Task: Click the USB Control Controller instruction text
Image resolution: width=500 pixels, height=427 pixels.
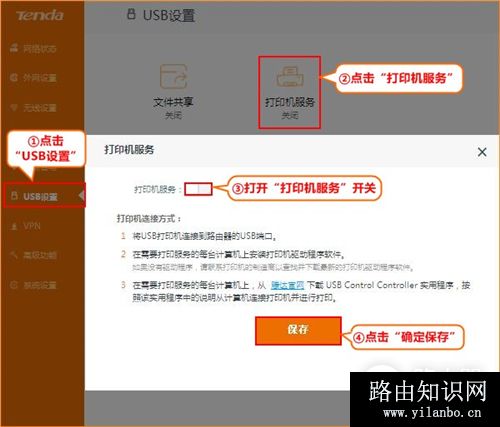Action: 301,291
